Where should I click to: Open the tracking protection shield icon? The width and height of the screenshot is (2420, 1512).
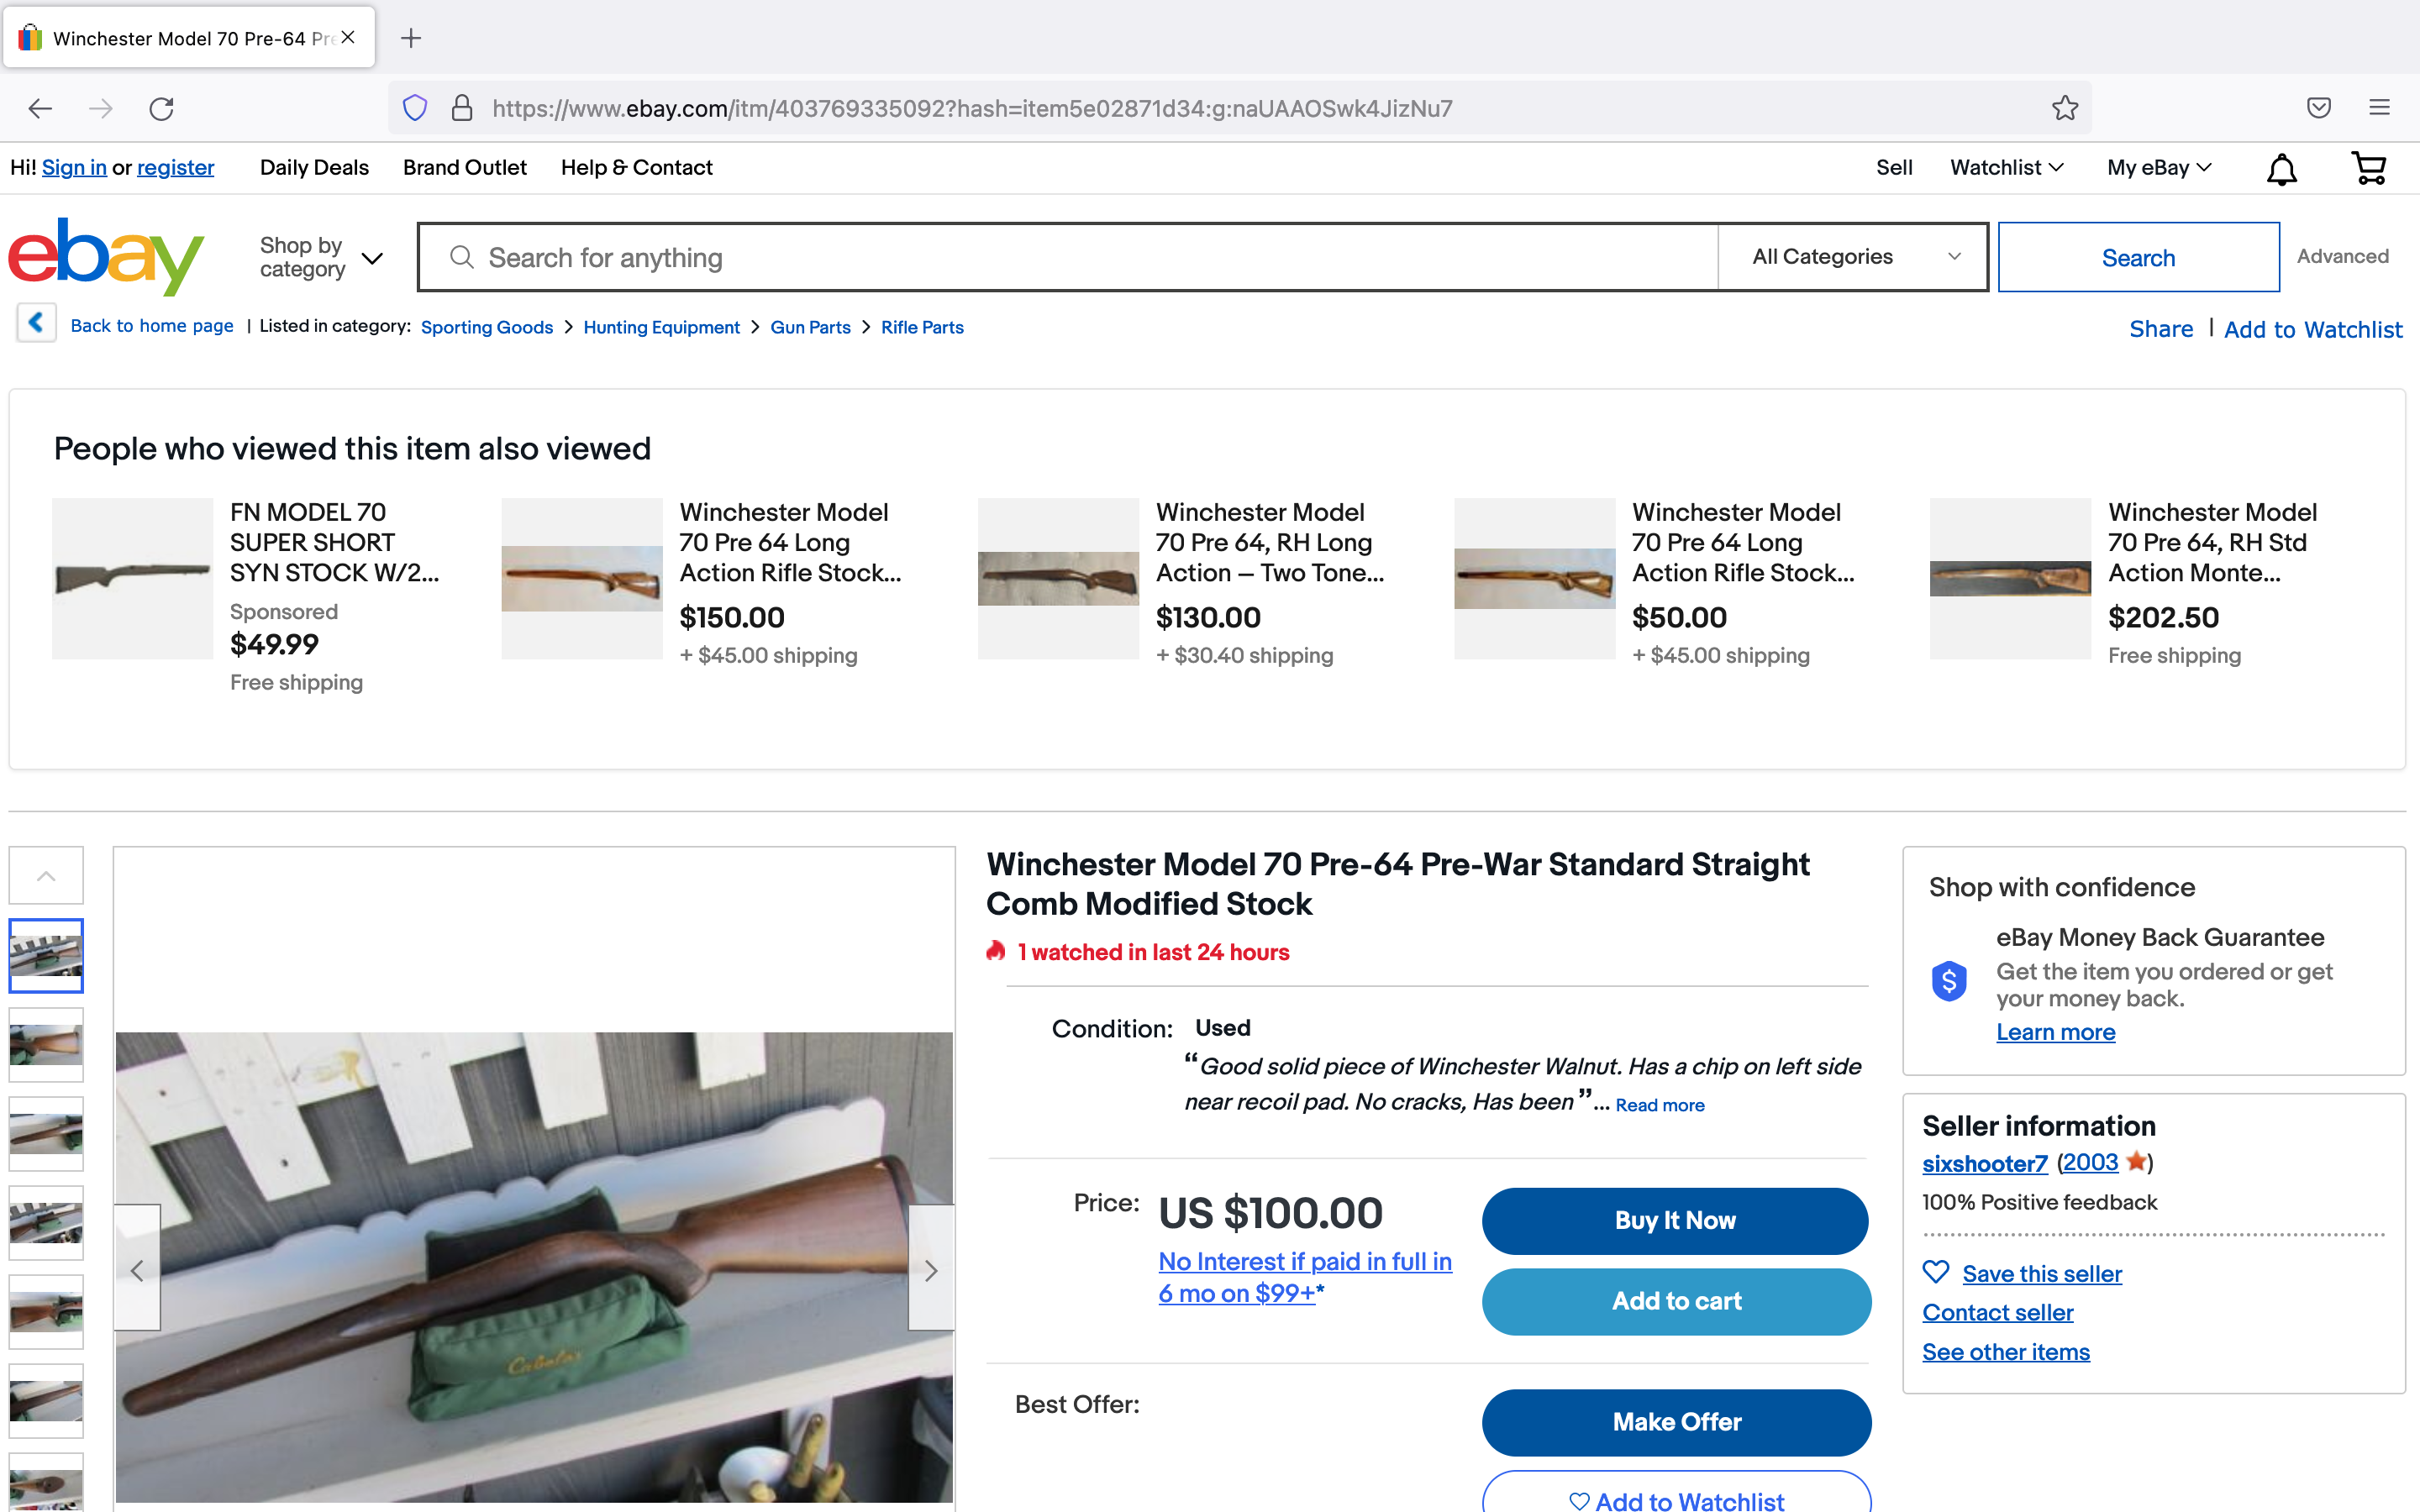(415, 108)
